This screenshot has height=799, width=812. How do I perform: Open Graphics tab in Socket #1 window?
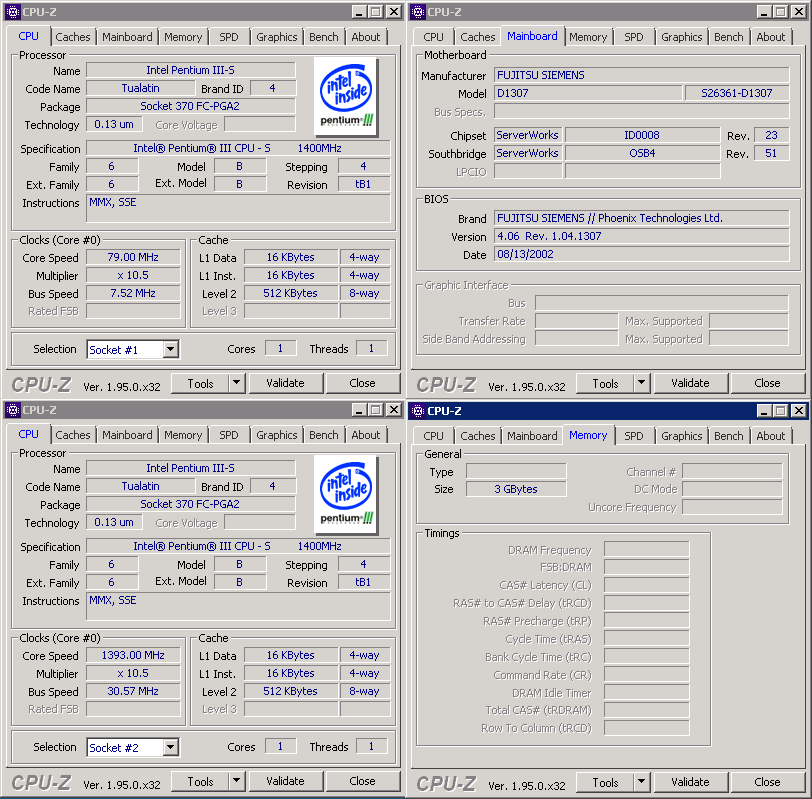click(277, 37)
